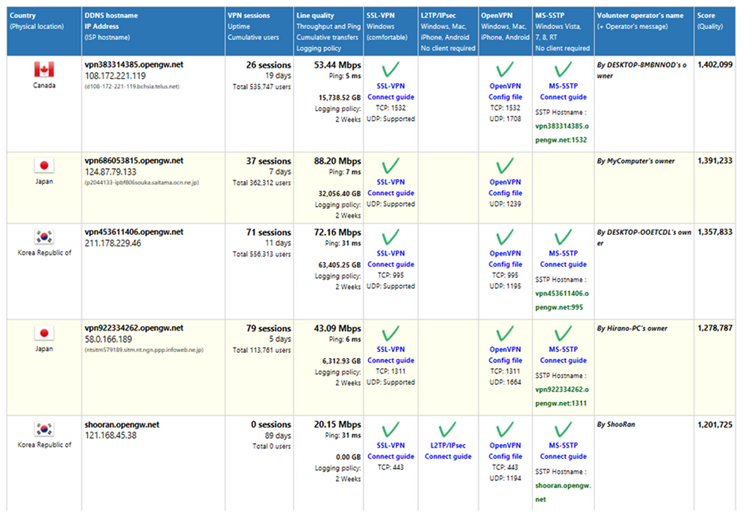Viewport: 752px width, 519px height.
Task: Click score value 1,201,725
Action: [x=715, y=425]
